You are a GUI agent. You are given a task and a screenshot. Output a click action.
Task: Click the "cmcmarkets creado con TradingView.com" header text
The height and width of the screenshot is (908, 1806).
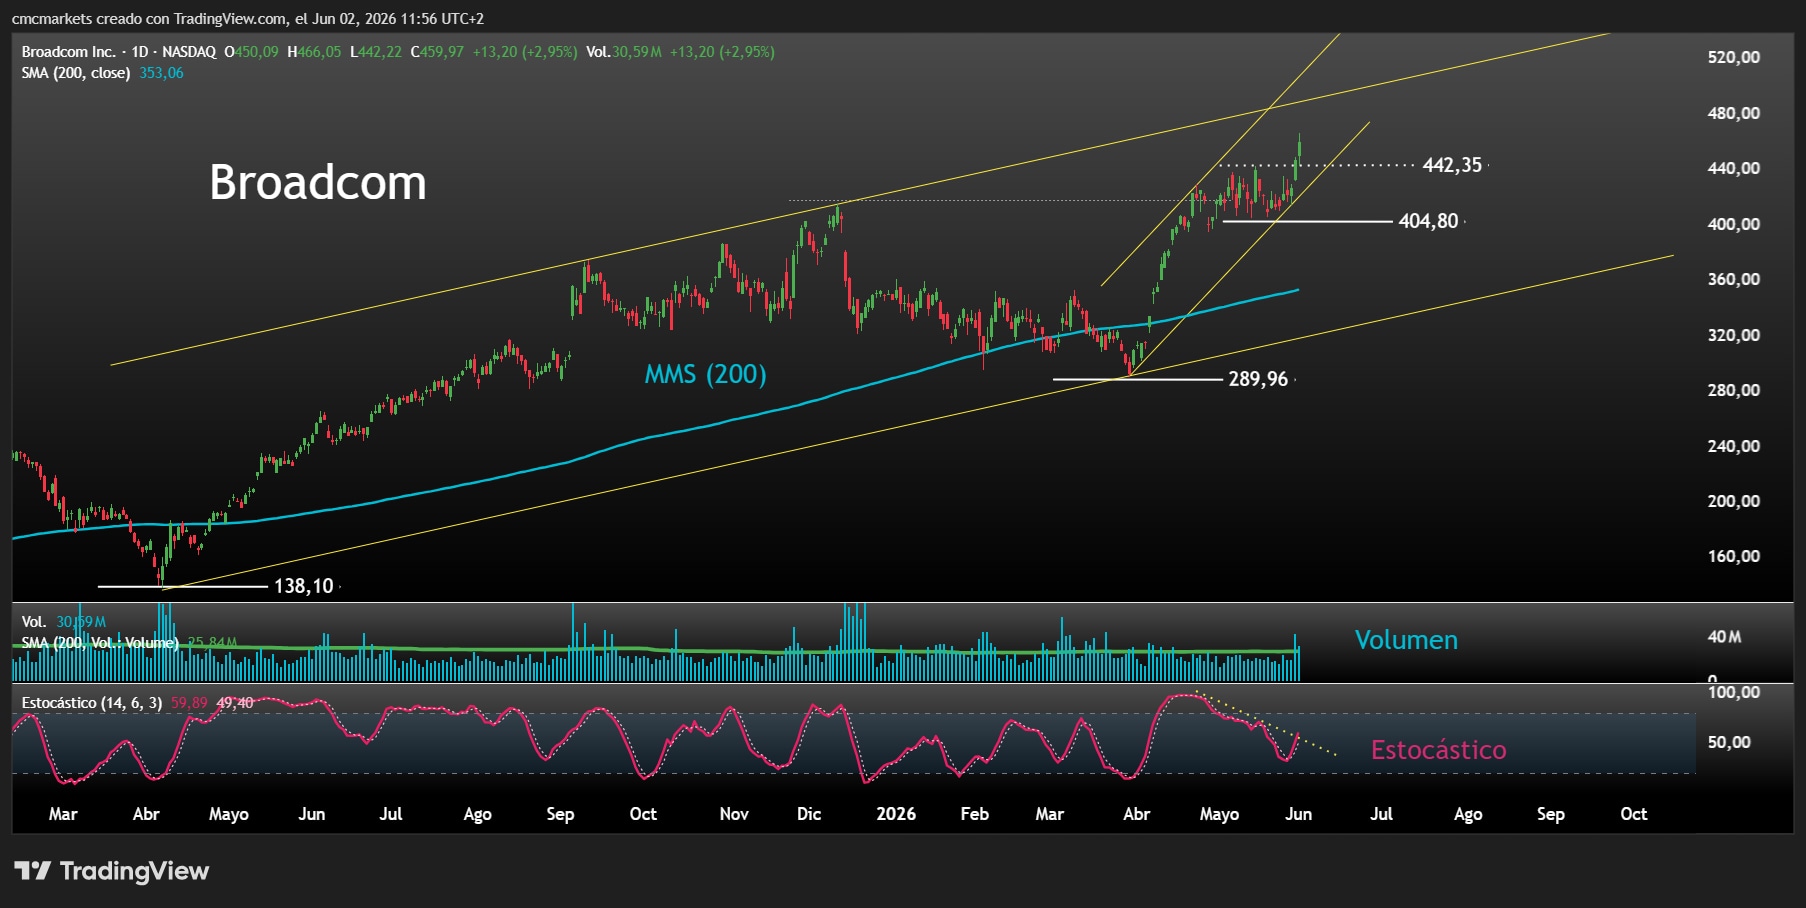pos(149,19)
